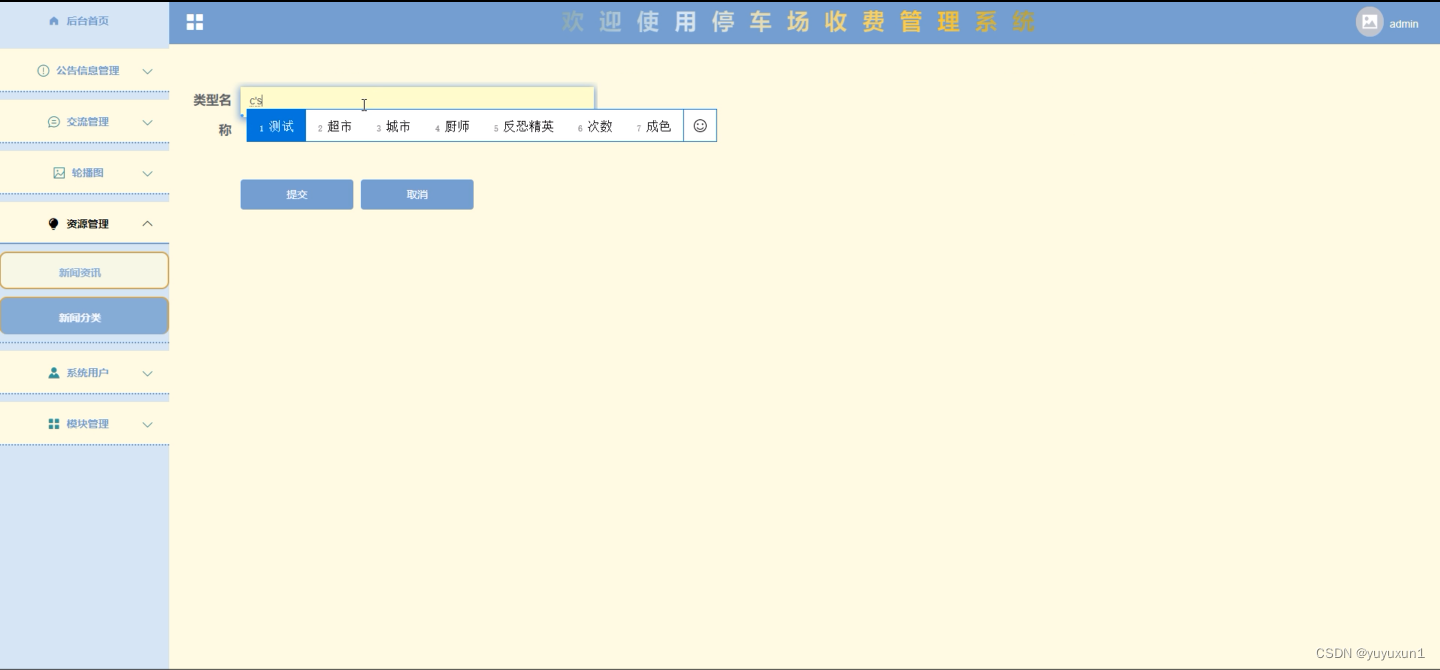Click the 资源管理 bulb icon
Viewport: 1440px width, 670px height.
coord(54,224)
